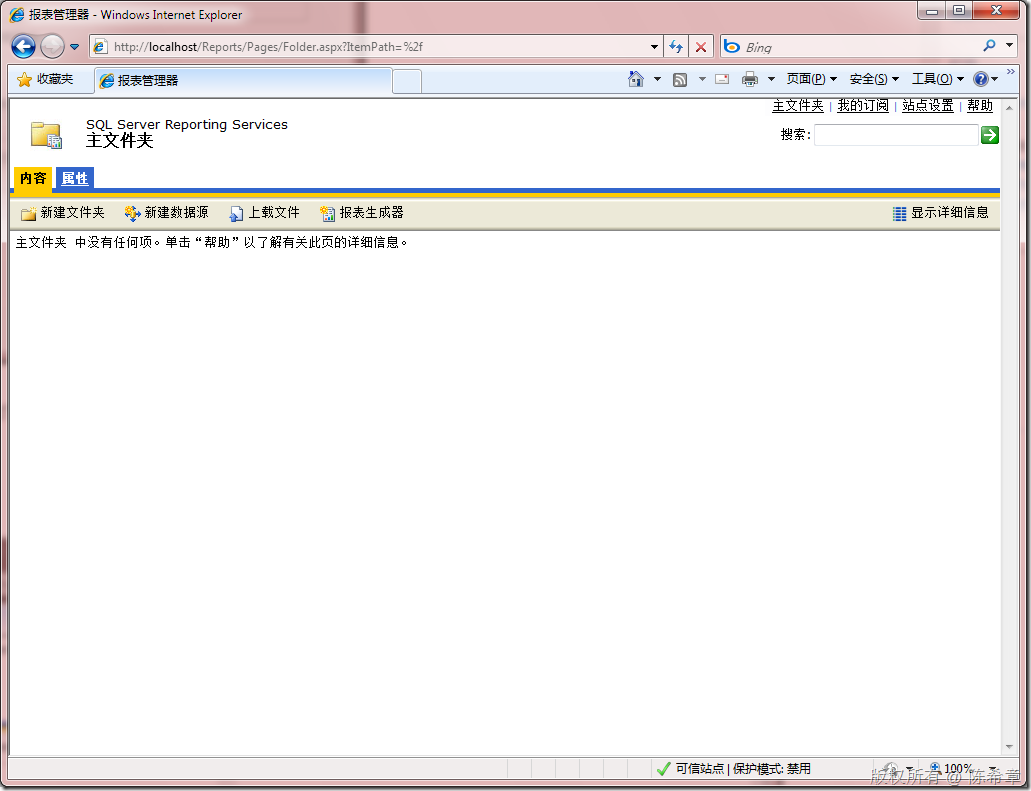Select the 内容 tab

(33, 179)
